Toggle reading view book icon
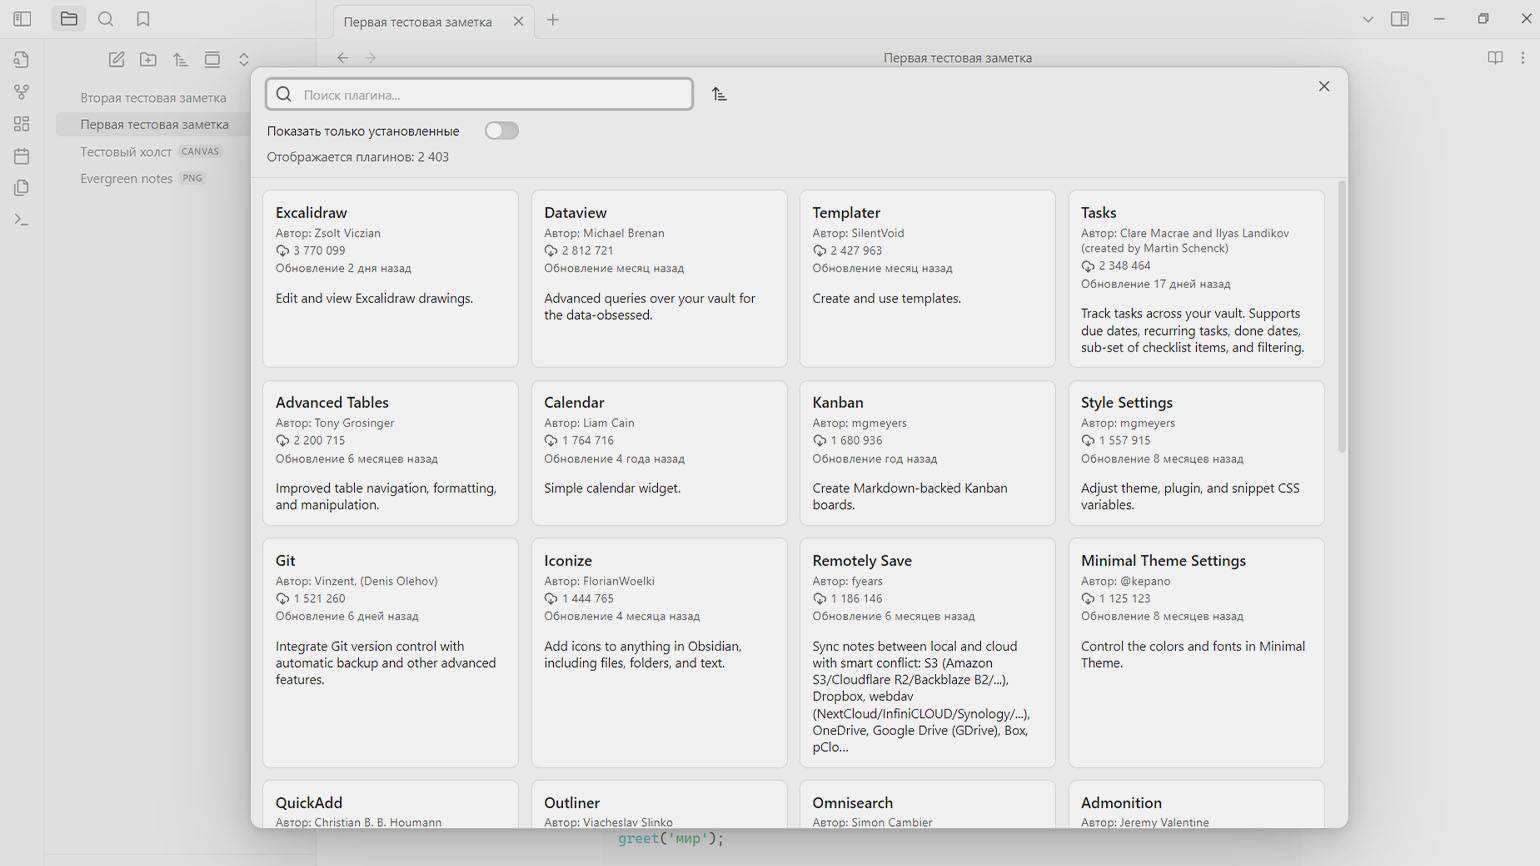 1495,58
